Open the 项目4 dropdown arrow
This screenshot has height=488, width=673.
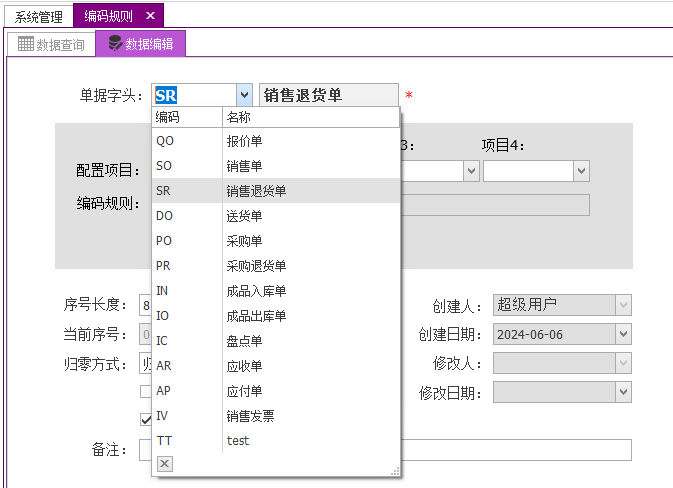tap(582, 171)
